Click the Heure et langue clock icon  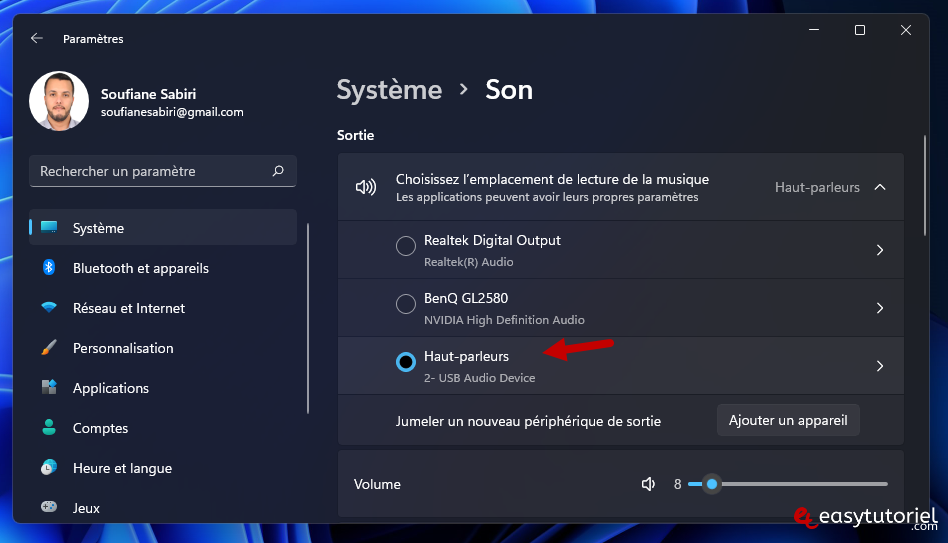(49, 467)
